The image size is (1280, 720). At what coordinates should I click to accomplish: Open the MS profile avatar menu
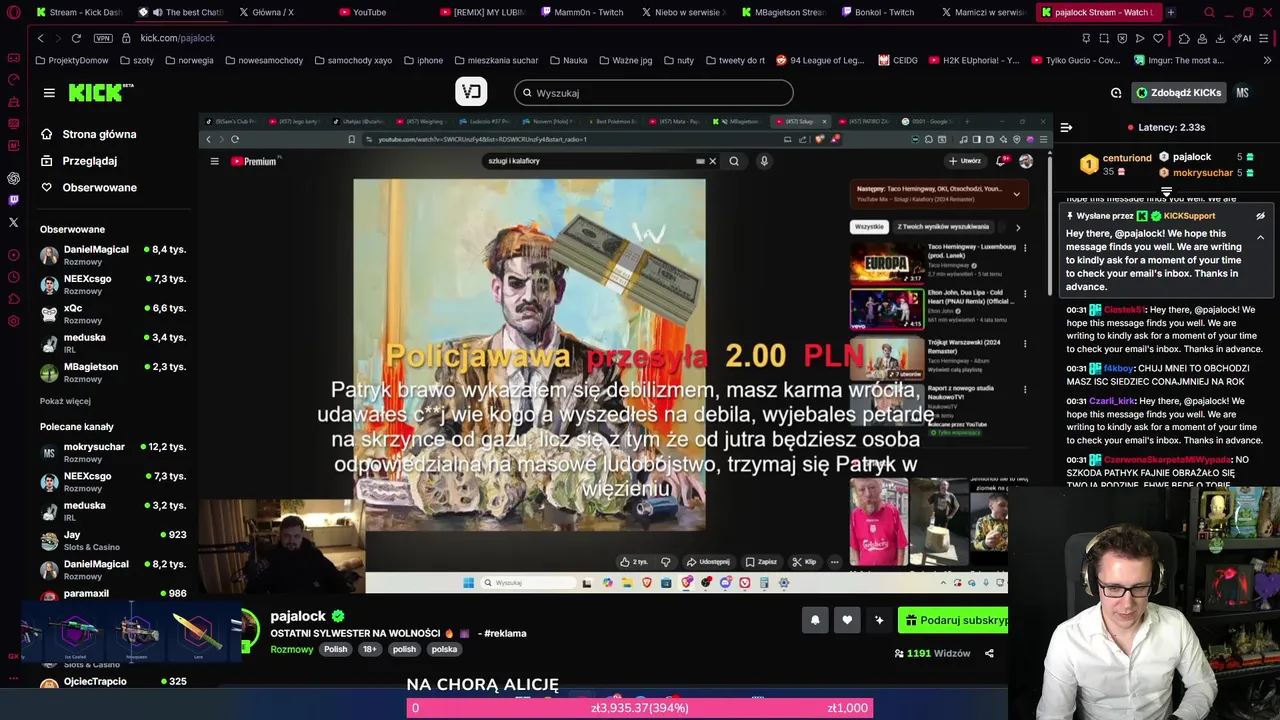click(x=1242, y=93)
